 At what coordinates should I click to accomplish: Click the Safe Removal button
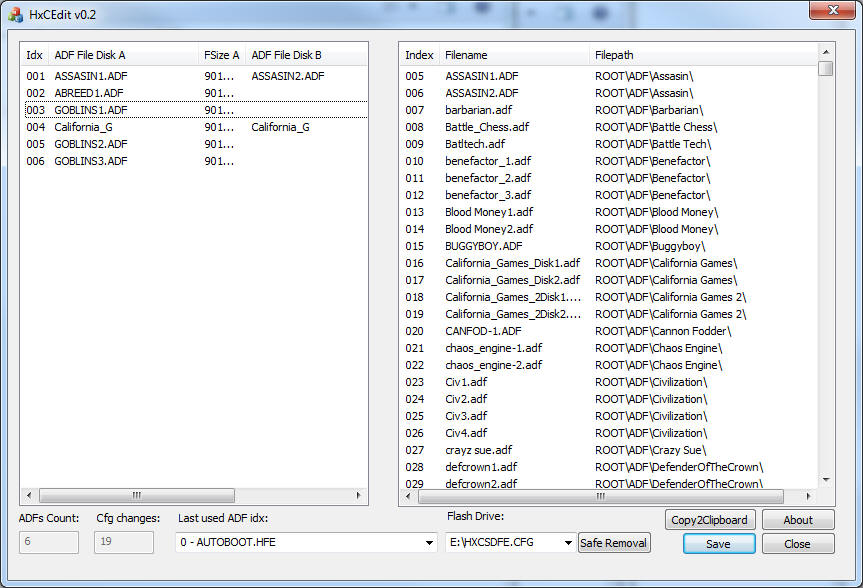click(x=614, y=543)
